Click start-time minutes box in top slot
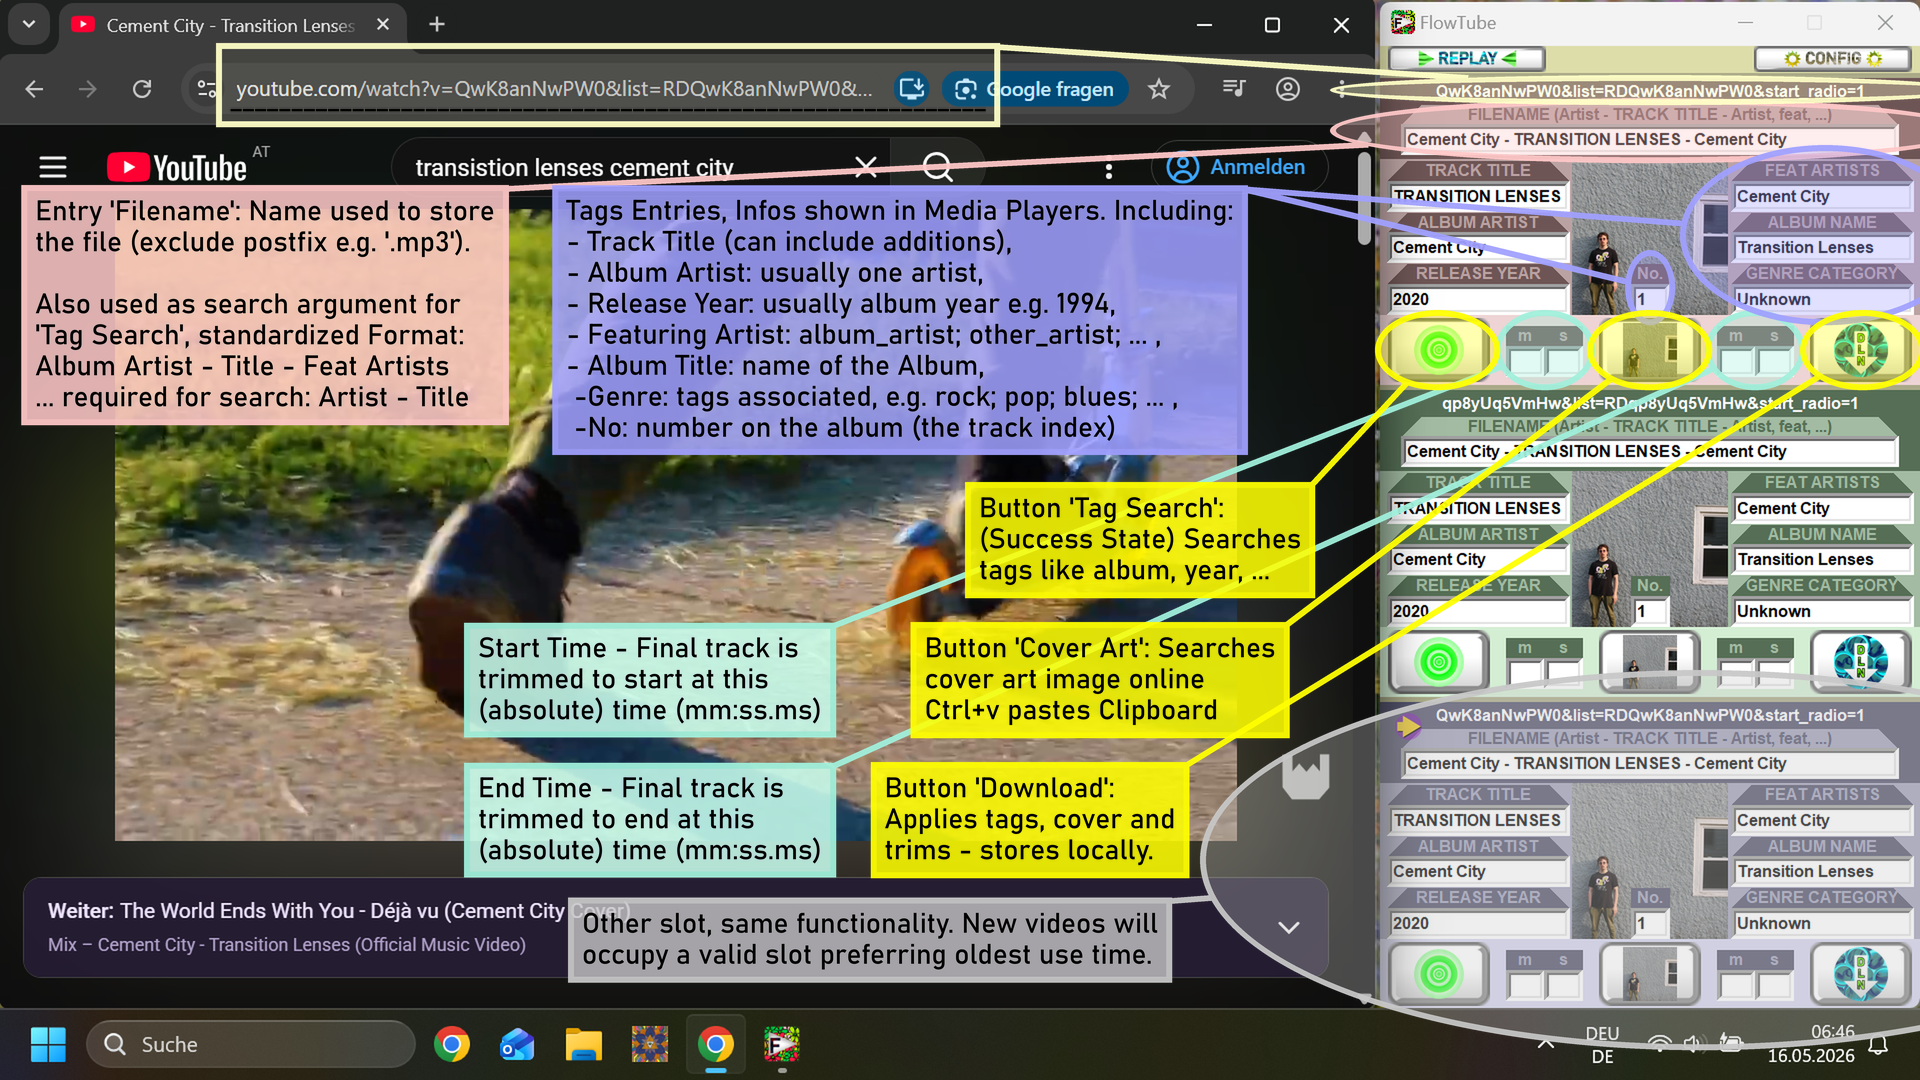Image resolution: width=1920 pixels, height=1080 pixels. [1525, 361]
